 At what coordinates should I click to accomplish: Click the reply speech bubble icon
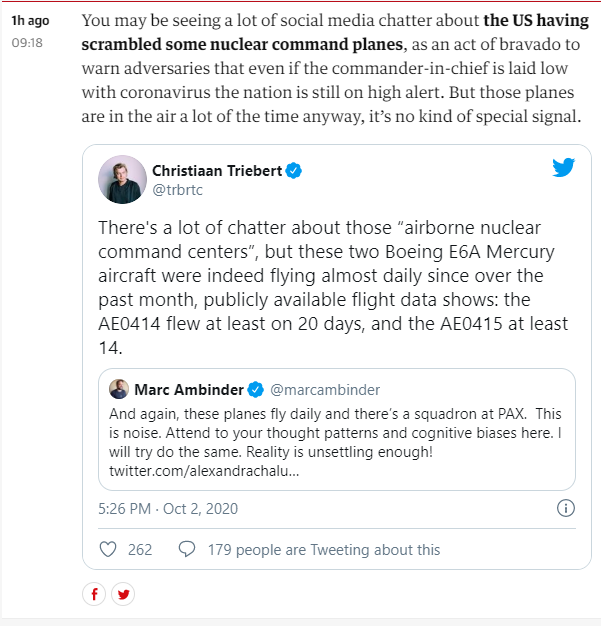pos(186,549)
